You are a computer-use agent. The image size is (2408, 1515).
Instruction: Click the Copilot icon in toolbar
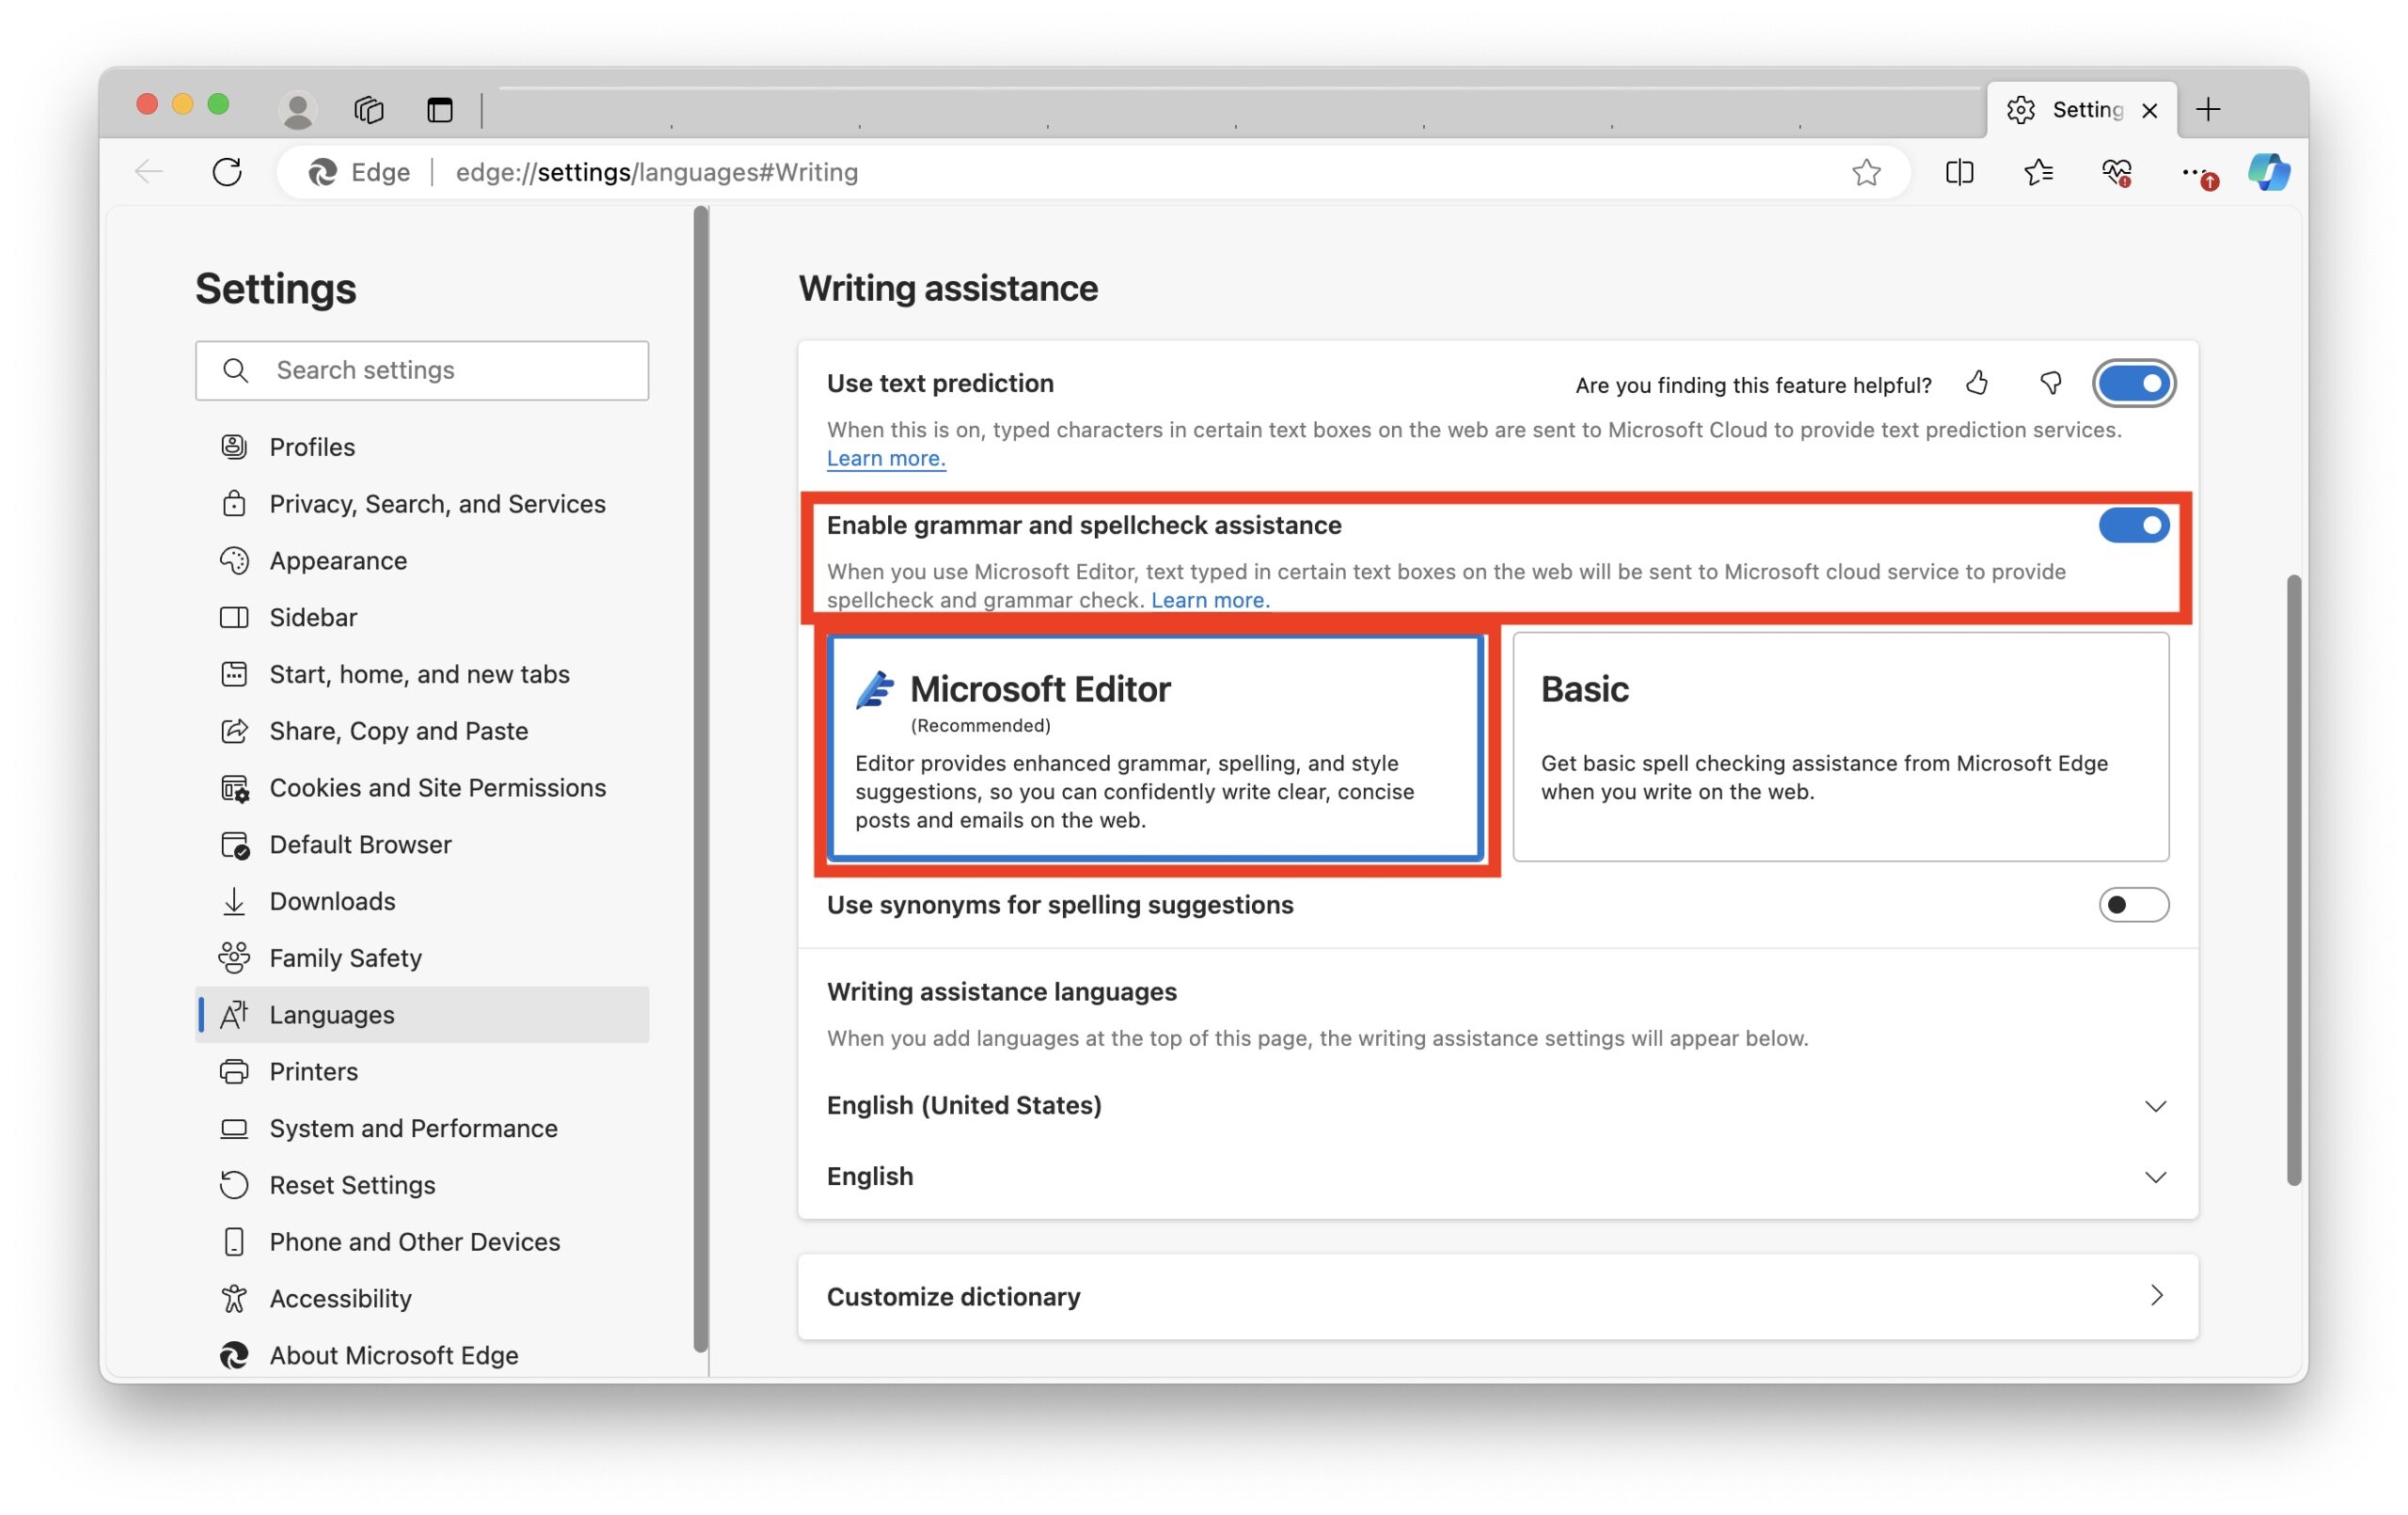click(2268, 172)
